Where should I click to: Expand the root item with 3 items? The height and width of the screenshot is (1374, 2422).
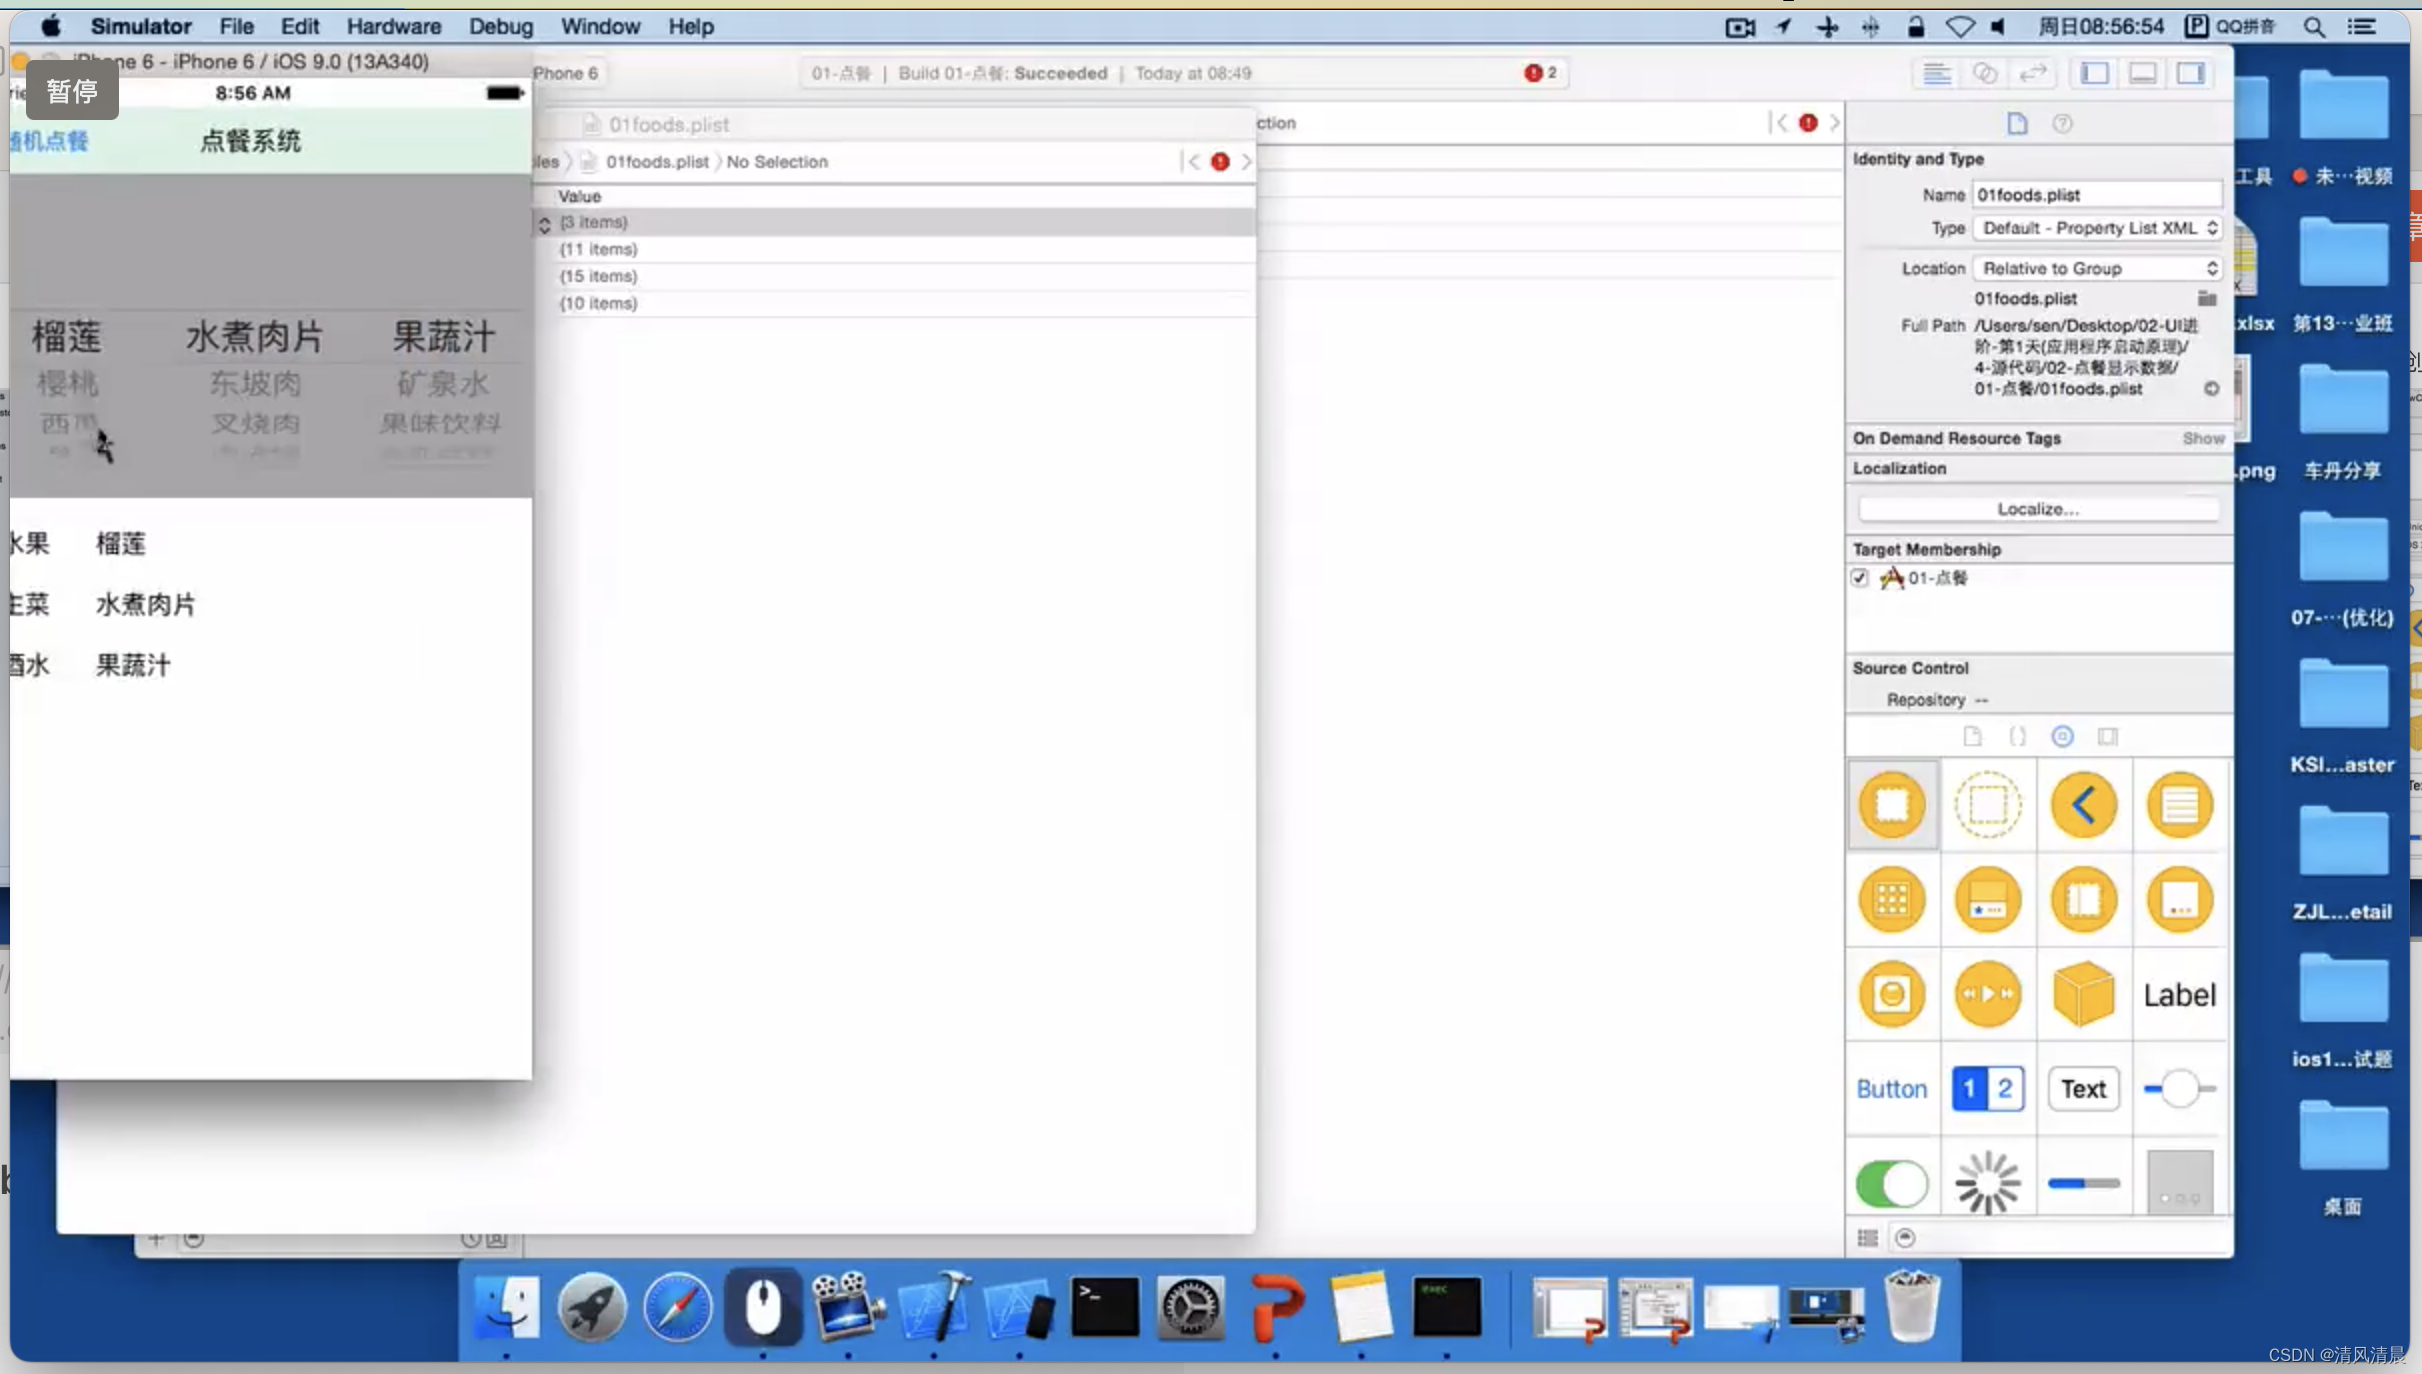click(544, 221)
